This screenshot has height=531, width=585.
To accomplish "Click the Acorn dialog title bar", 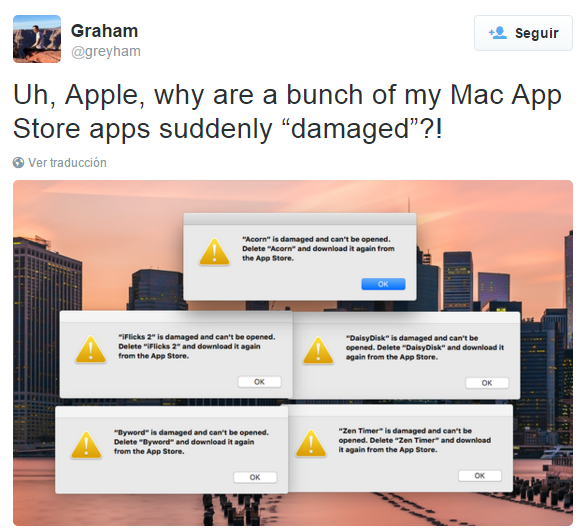I will (300, 219).
